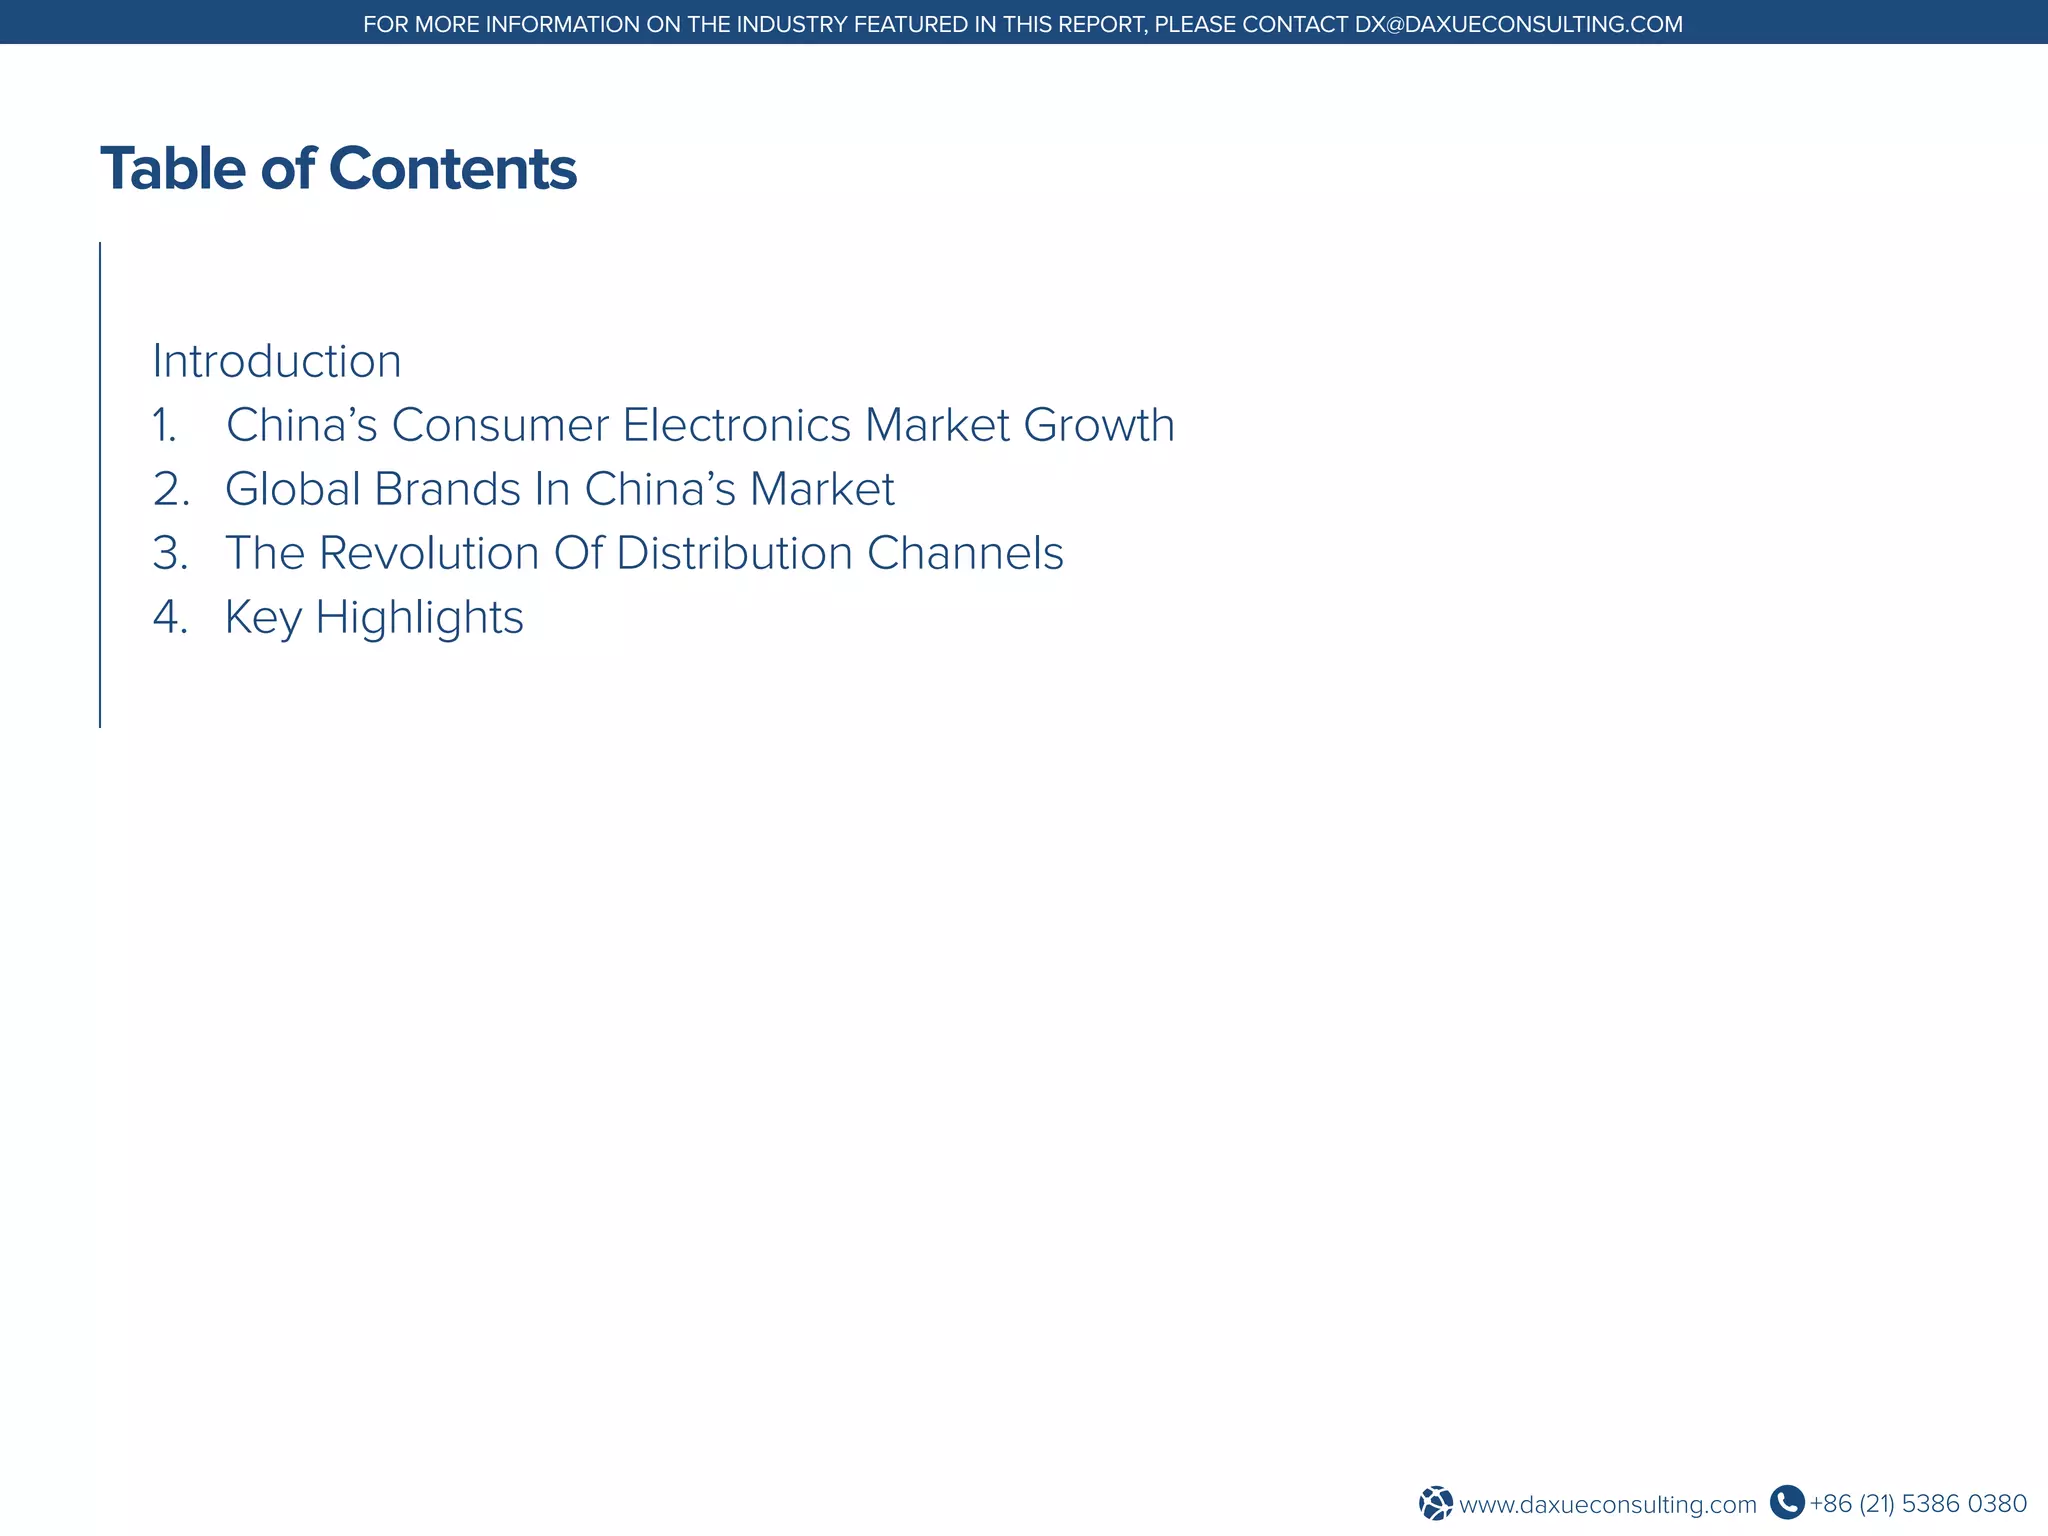Click the phone handset icon
2048x1536 pixels.
[x=1786, y=1502]
